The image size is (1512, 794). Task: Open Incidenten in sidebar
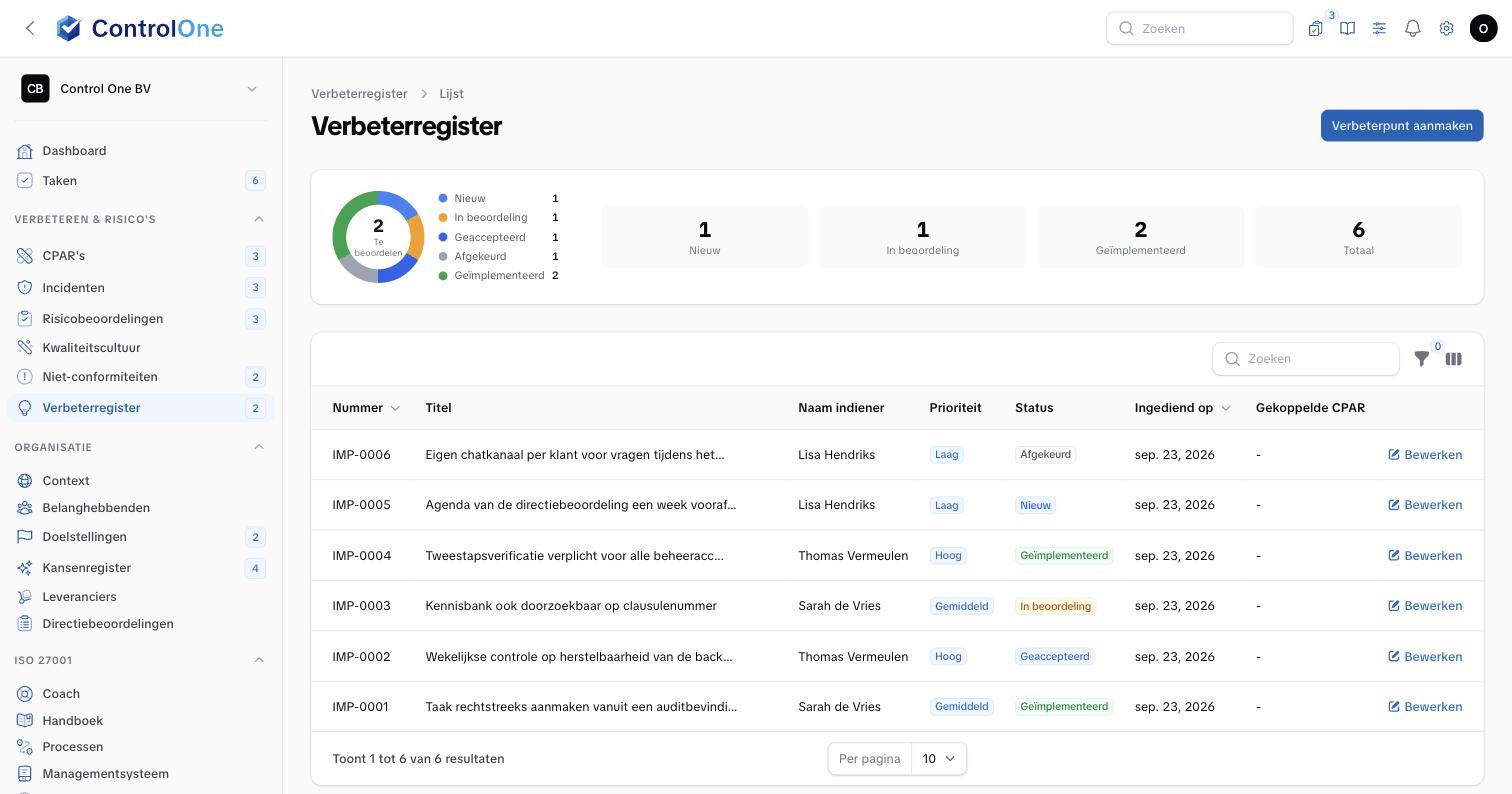[x=140, y=288]
